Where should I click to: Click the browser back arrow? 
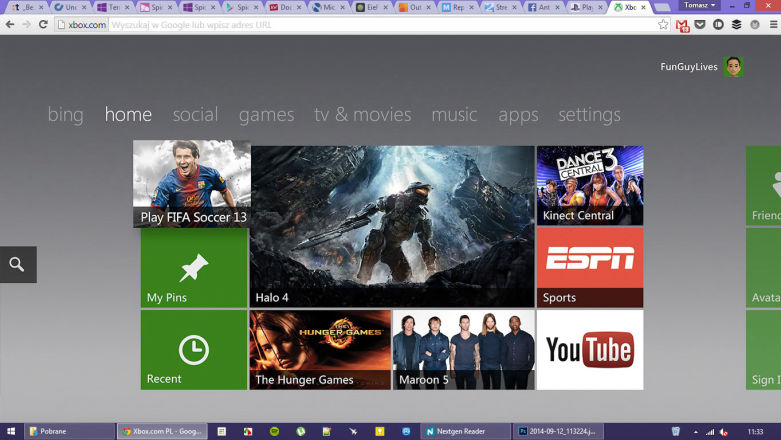pos(10,24)
